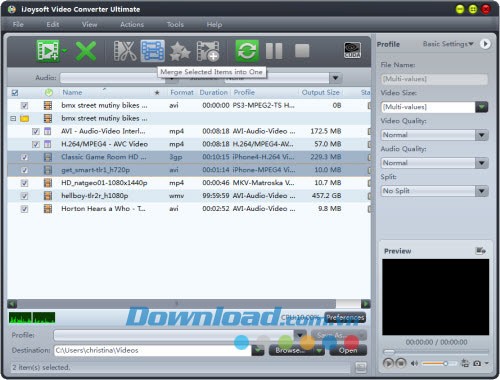Take a snapshot with the camera icon

pos(477,363)
